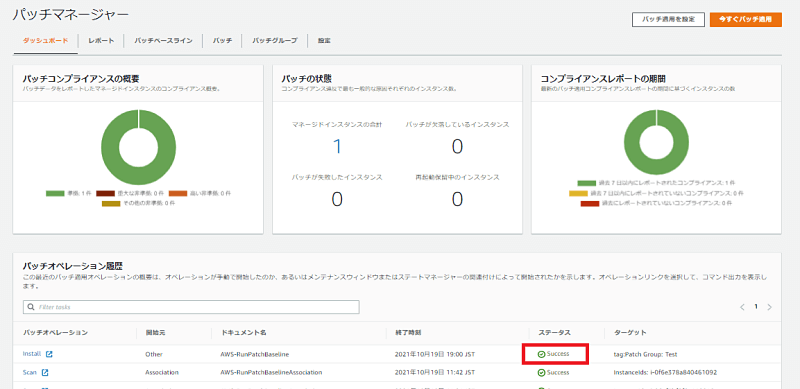Click patch compliance overview donut chart
Image resolution: width=800 pixels, height=389 pixels.
coord(138,148)
